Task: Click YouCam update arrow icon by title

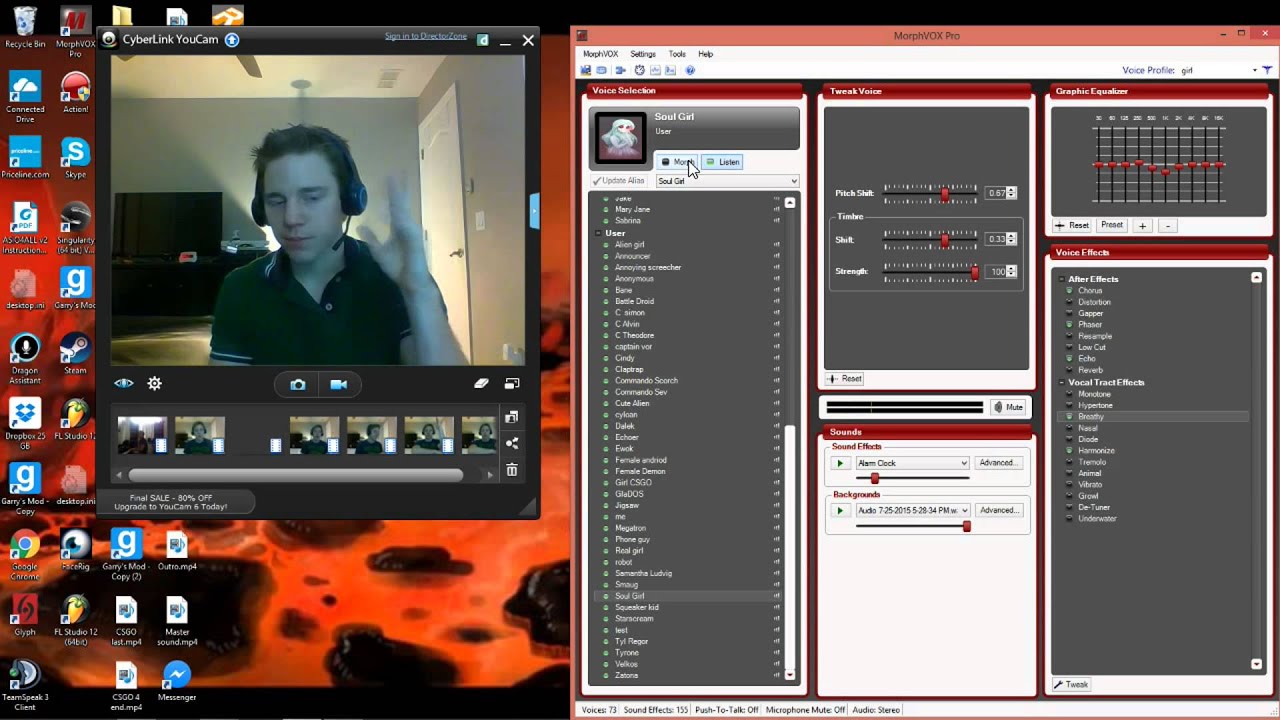Action: point(232,40)
